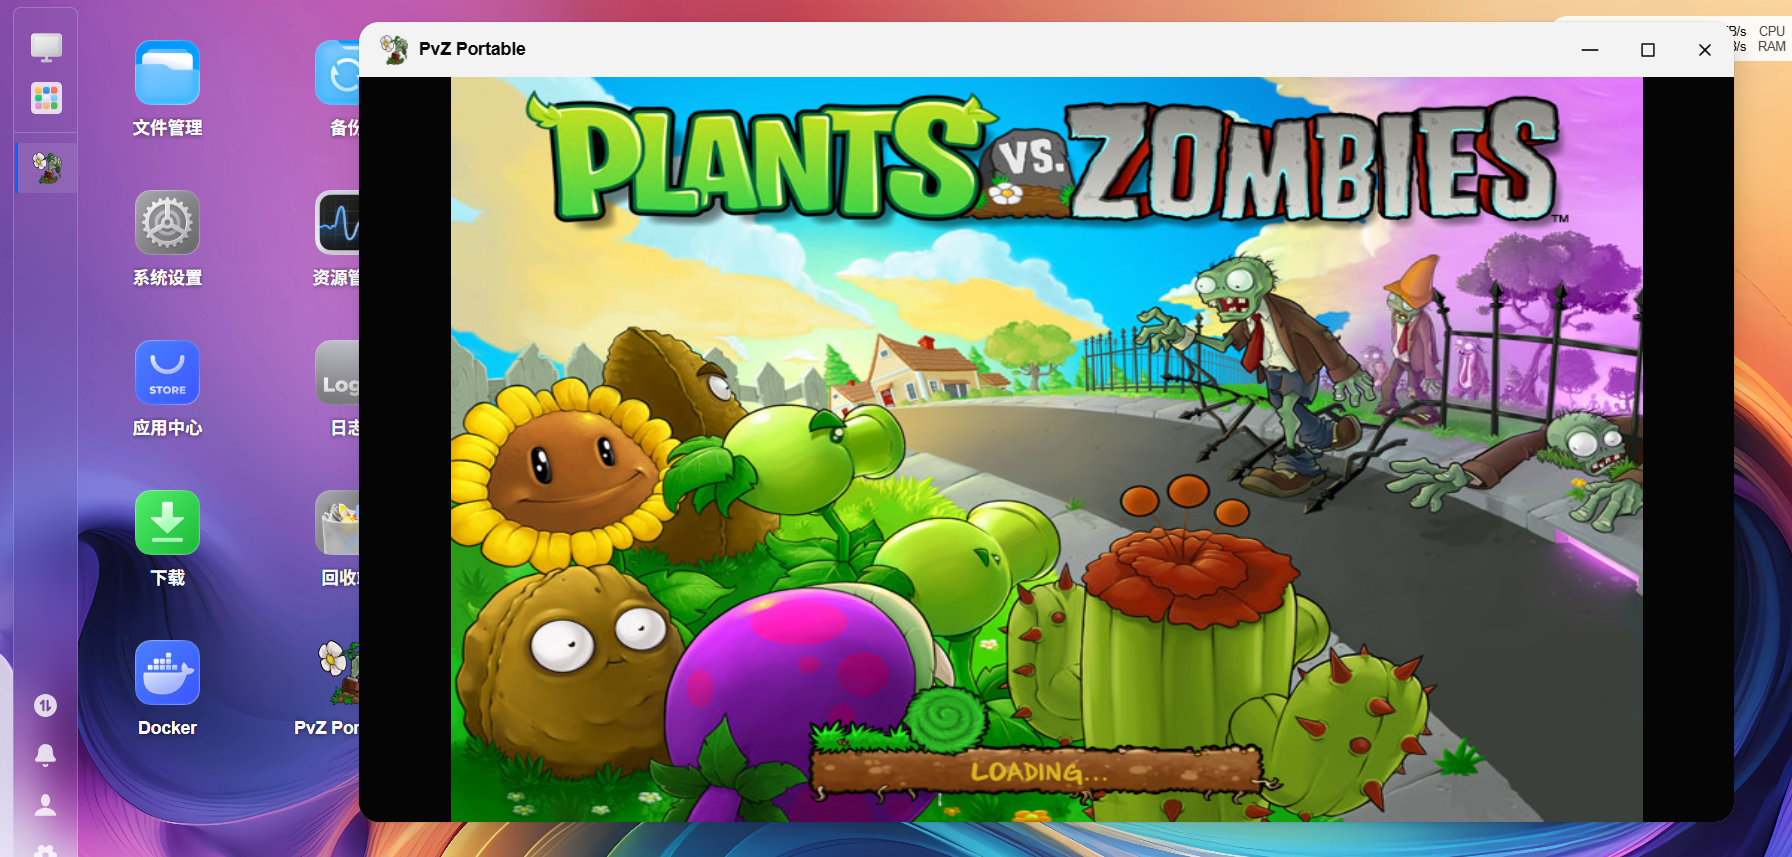Viewport: 1792px width, 857px height.
Task: Open the 应用中心 store icon
Action: pyautogui.click(x=167, y=373)
